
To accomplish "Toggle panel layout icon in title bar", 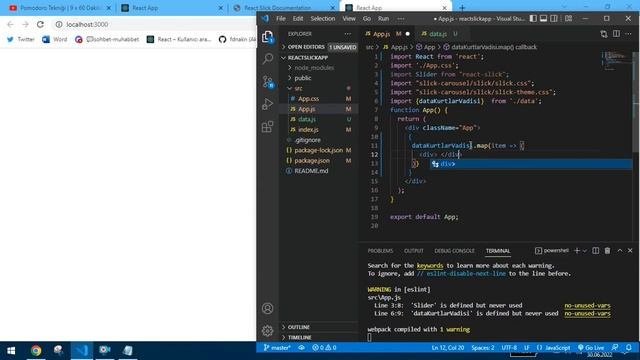I will (x=543, y=18).
